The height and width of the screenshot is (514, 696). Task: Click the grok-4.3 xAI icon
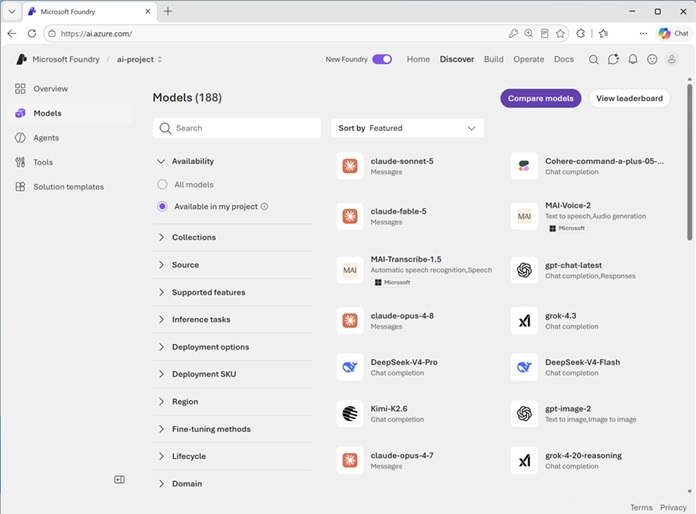(x=524, y=320)
